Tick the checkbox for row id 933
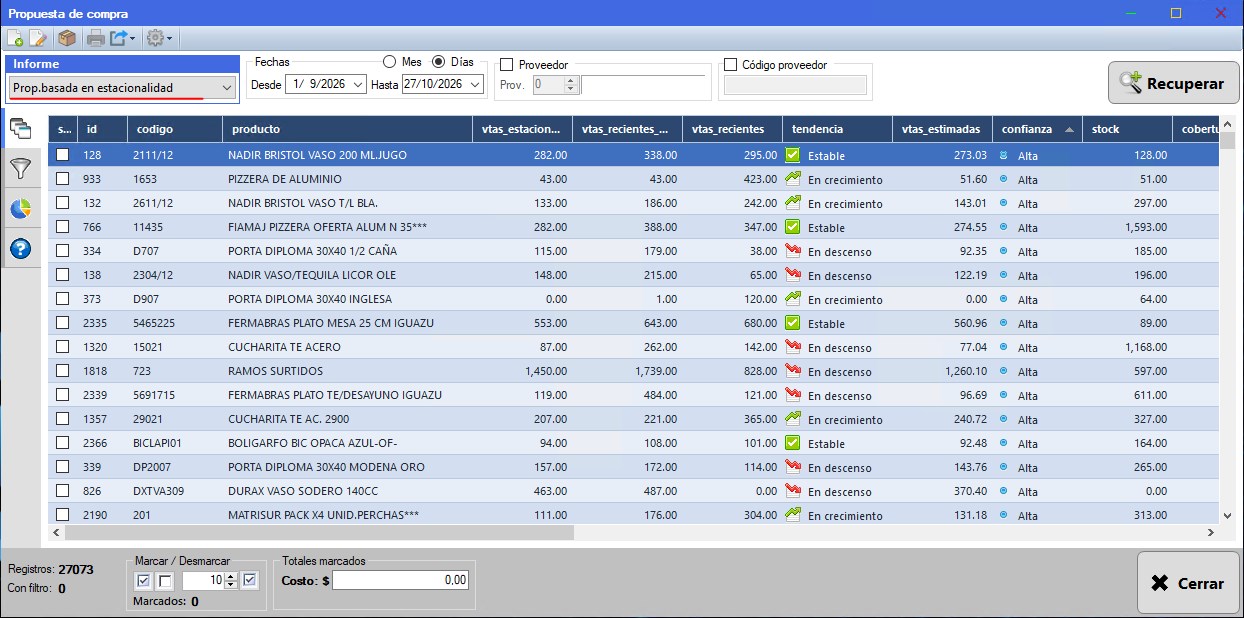Screen dimensions: 1244x618 tap(63, 179)
